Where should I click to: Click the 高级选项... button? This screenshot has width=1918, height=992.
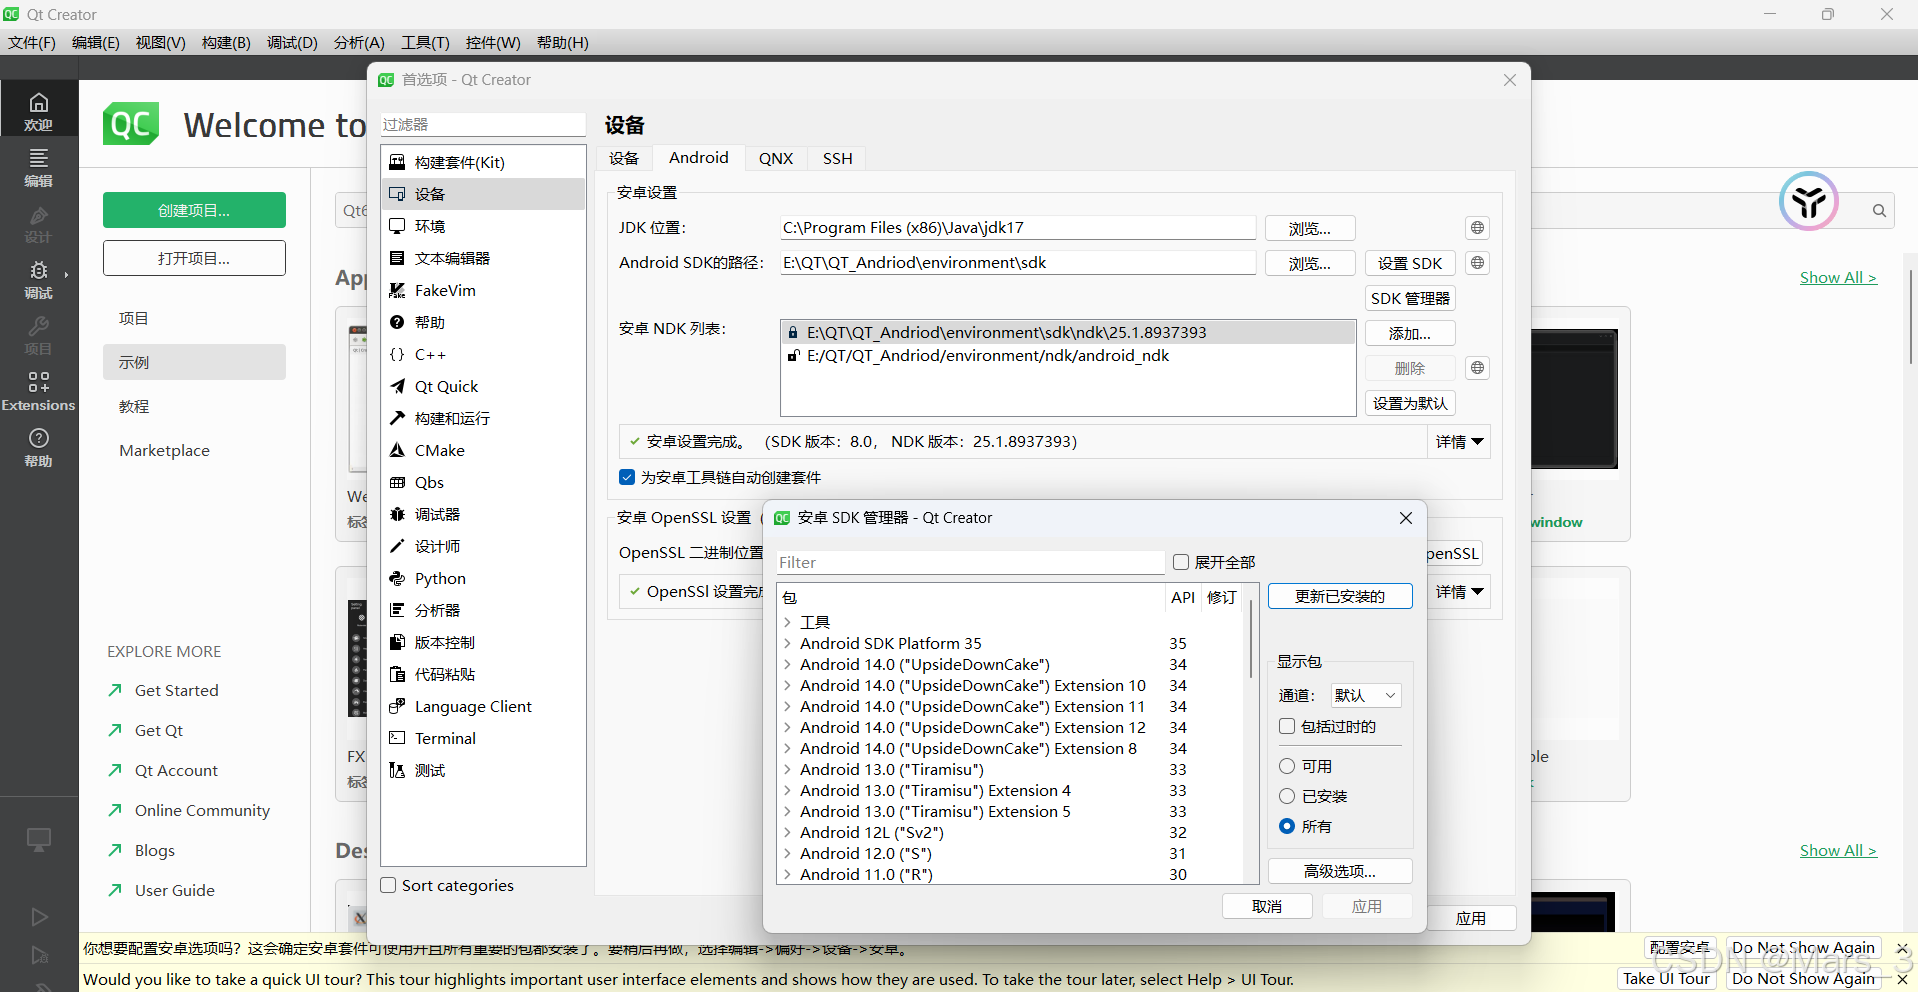(1340, 871)
